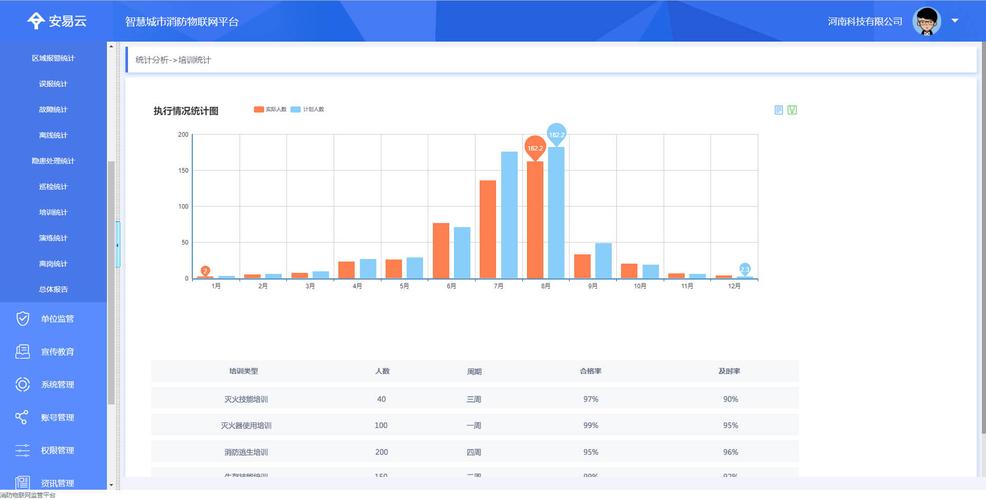The width and height of the screenshot is (986, 500).
Task: Click the orange 8月 actual bar
Action: pos(535,220)
